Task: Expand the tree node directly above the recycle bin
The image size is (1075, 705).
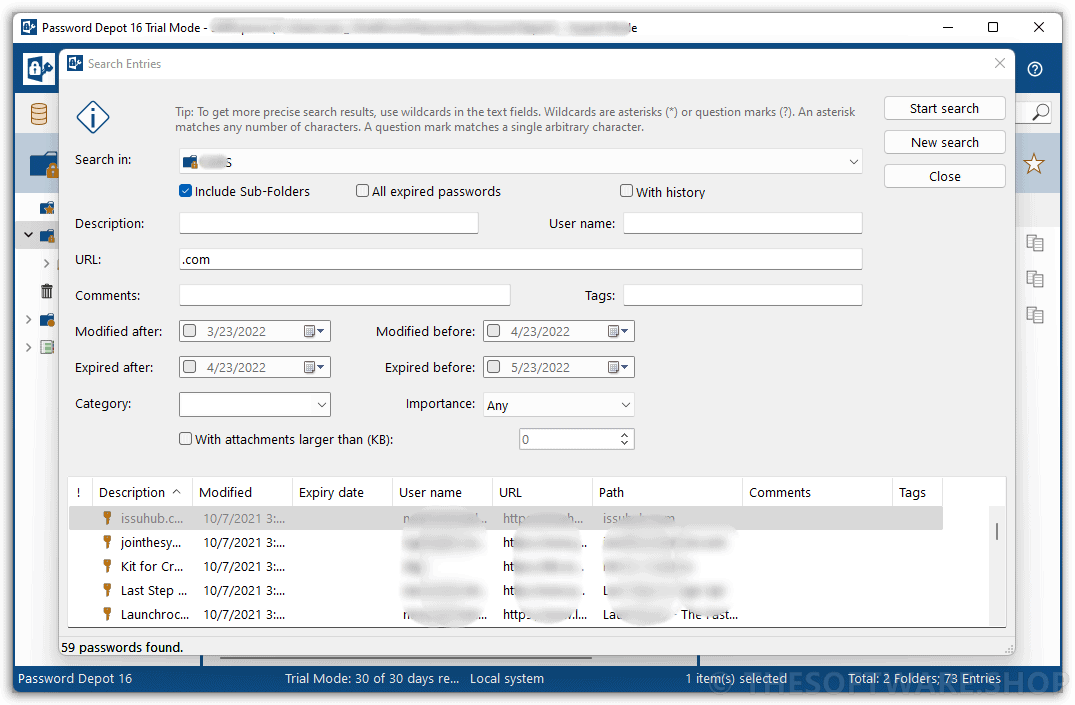Action: coord(46,263)
